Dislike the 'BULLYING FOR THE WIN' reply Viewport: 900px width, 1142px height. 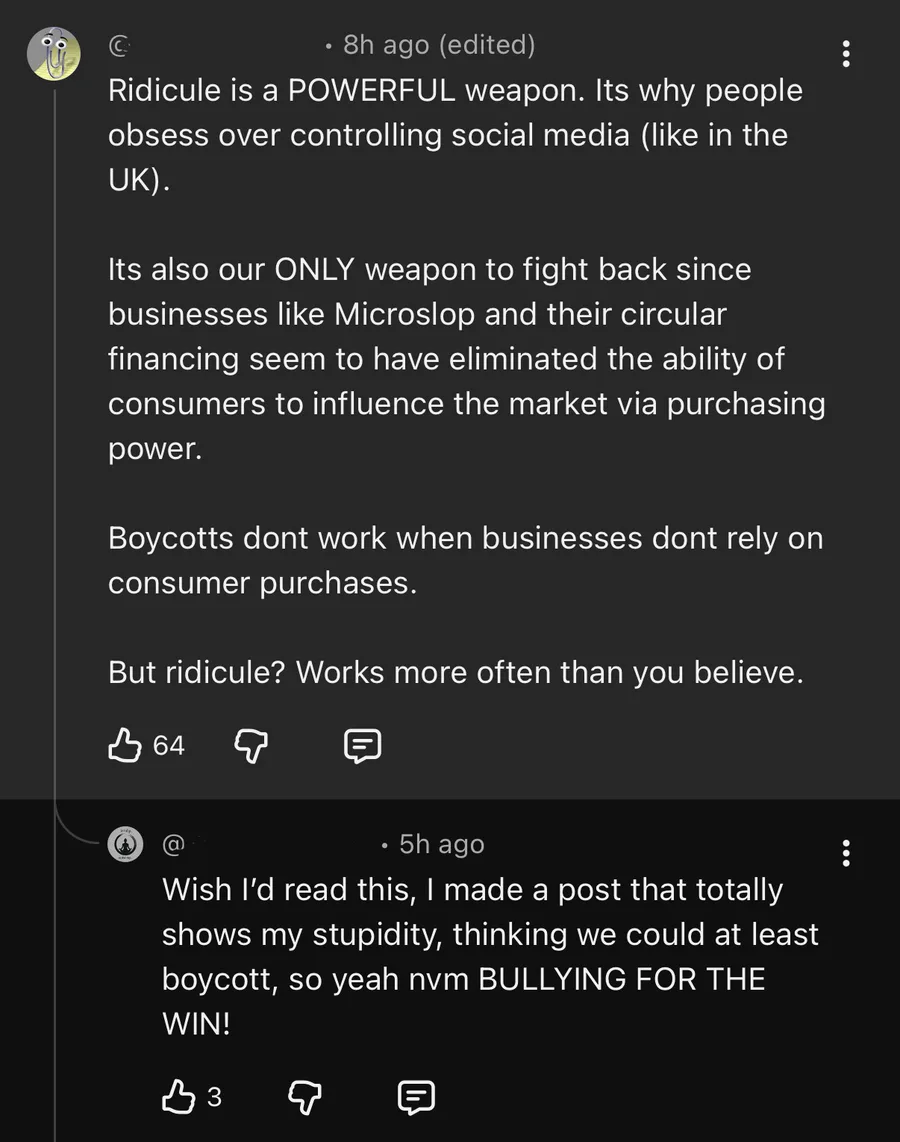click(x=304, y=1098)
